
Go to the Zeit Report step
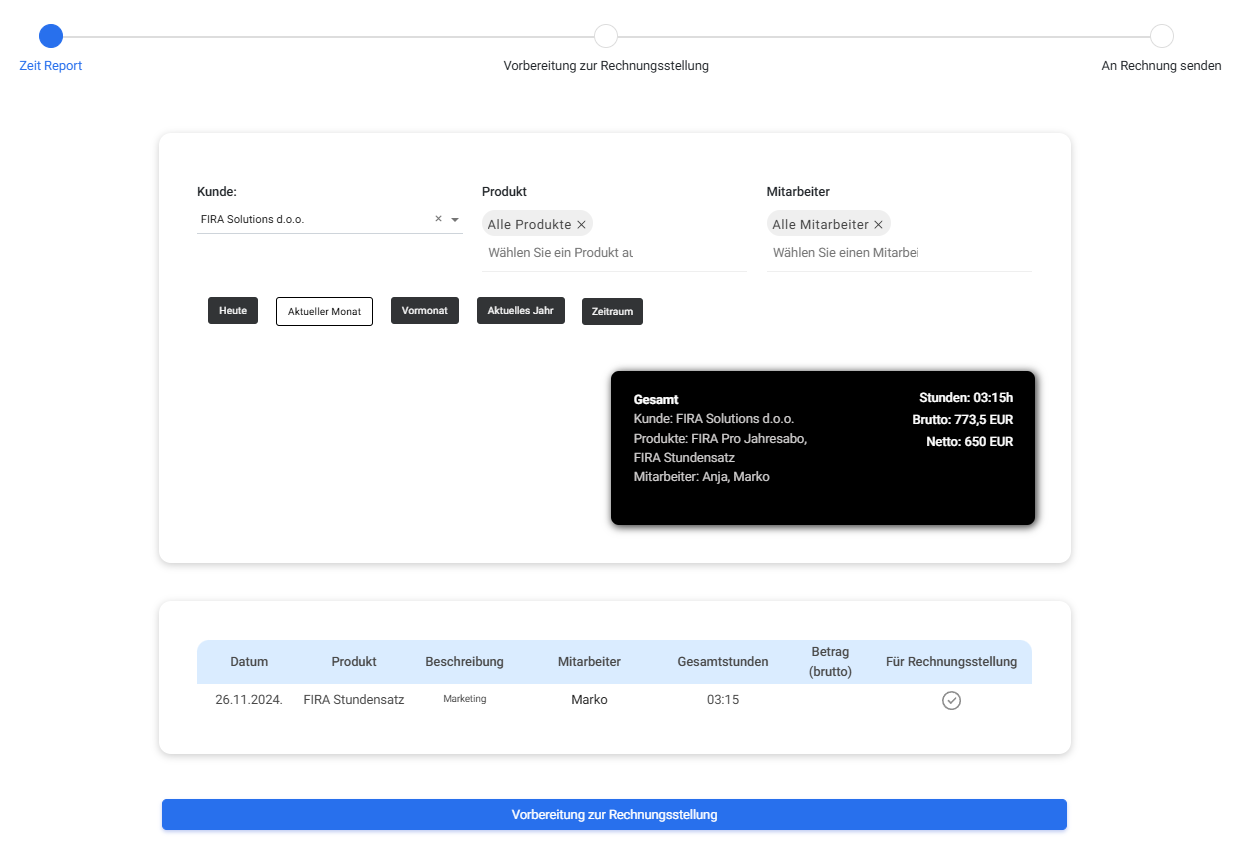click(51, 37)
